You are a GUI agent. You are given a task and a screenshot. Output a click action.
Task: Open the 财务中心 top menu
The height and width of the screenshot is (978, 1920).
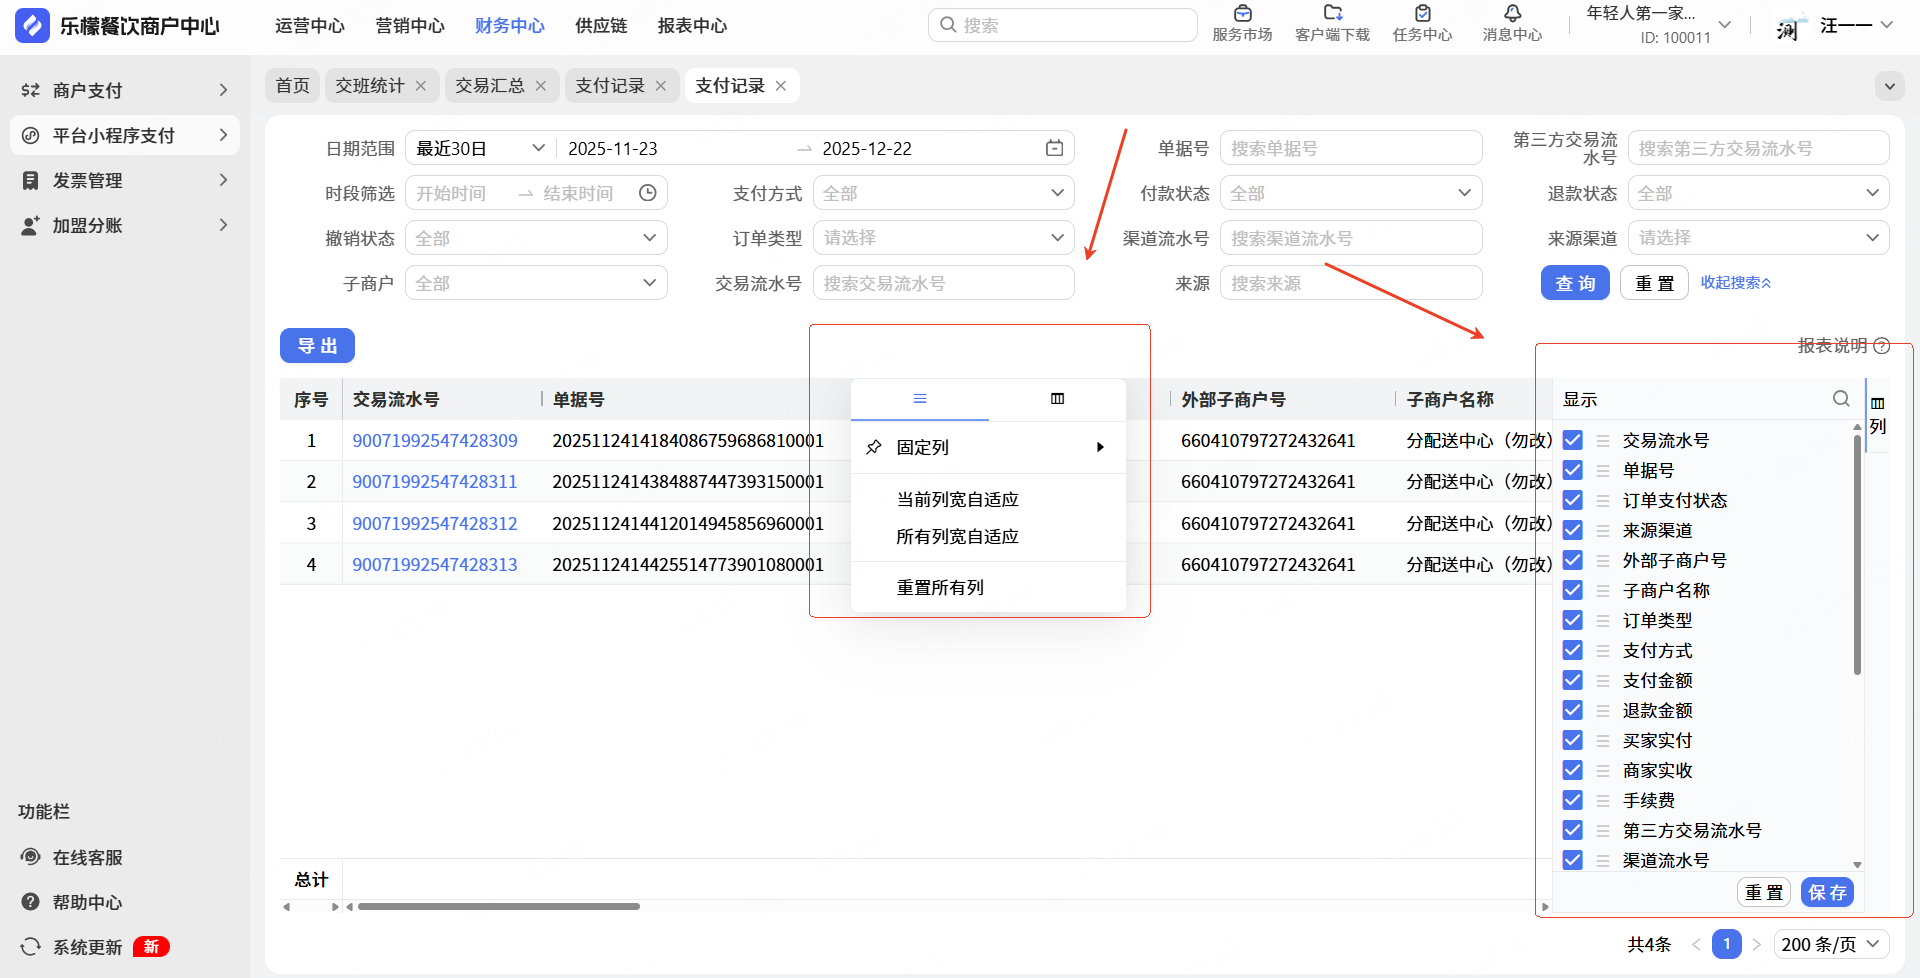coord(510,26)
